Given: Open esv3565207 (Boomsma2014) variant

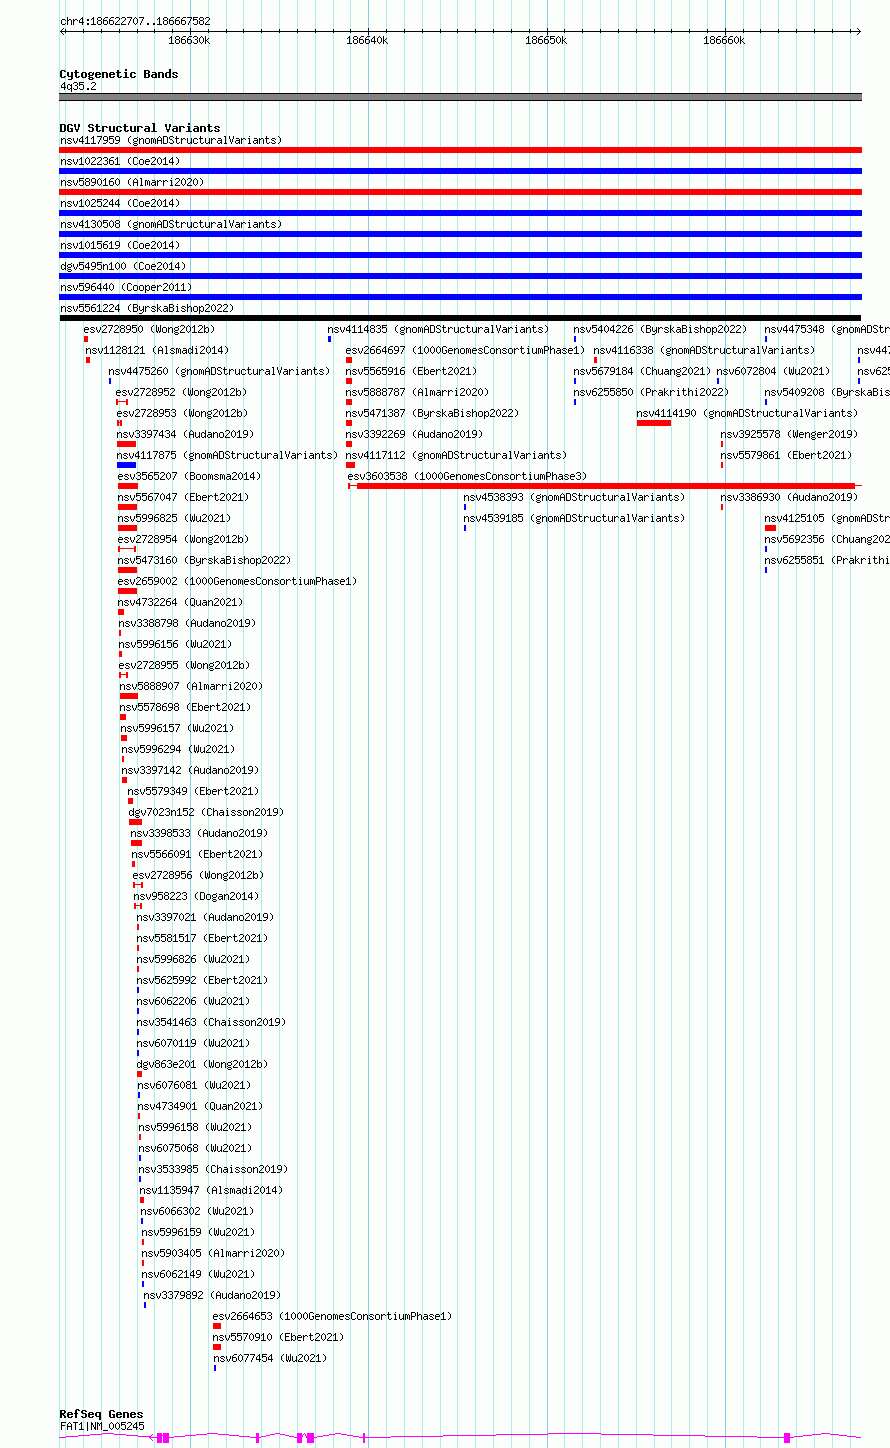Looking at the screenshot, I should 189,476.
